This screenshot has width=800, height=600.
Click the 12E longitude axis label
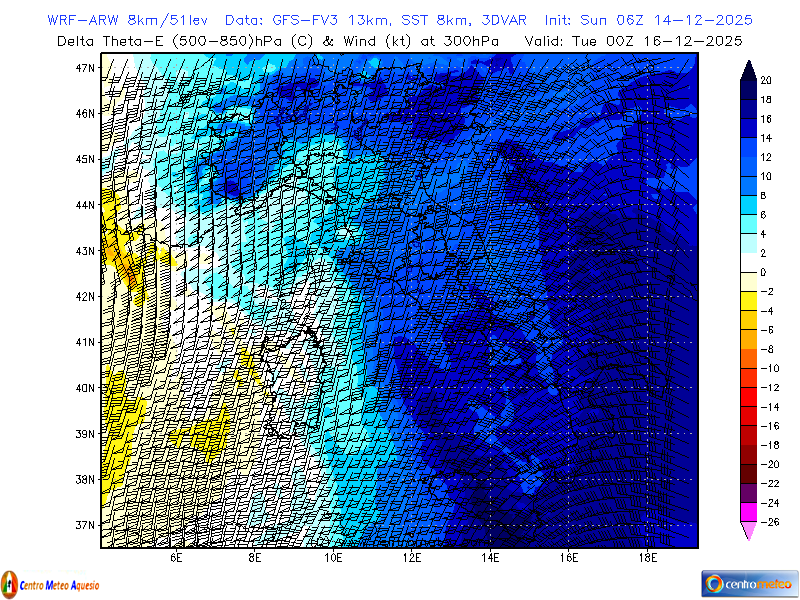(x=412, y=558)
